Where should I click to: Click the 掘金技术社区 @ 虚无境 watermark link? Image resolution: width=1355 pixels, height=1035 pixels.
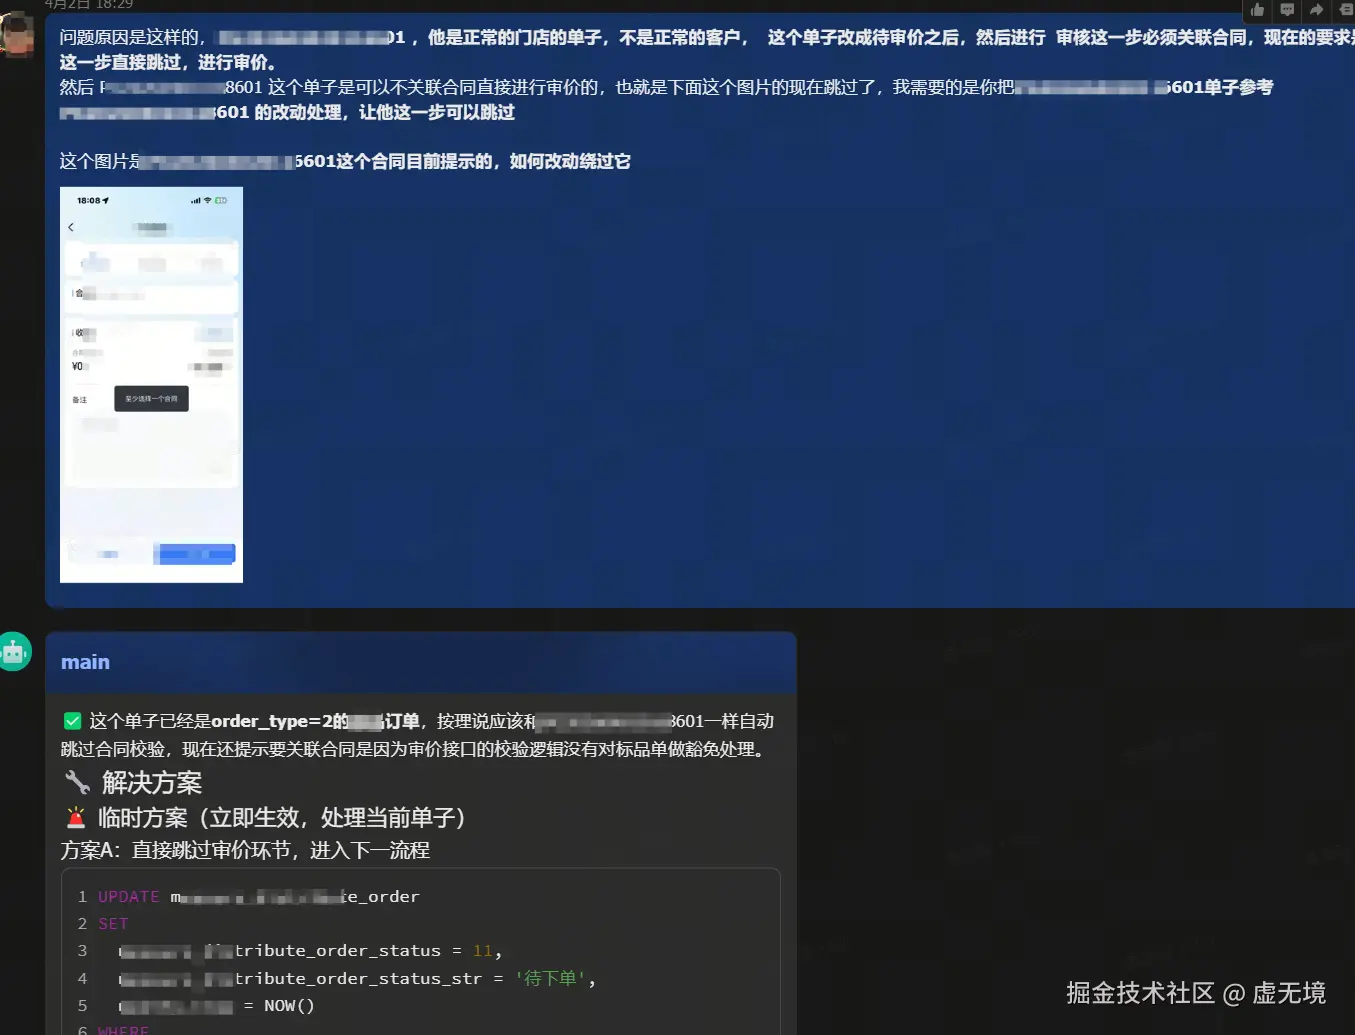[1194, 993]
